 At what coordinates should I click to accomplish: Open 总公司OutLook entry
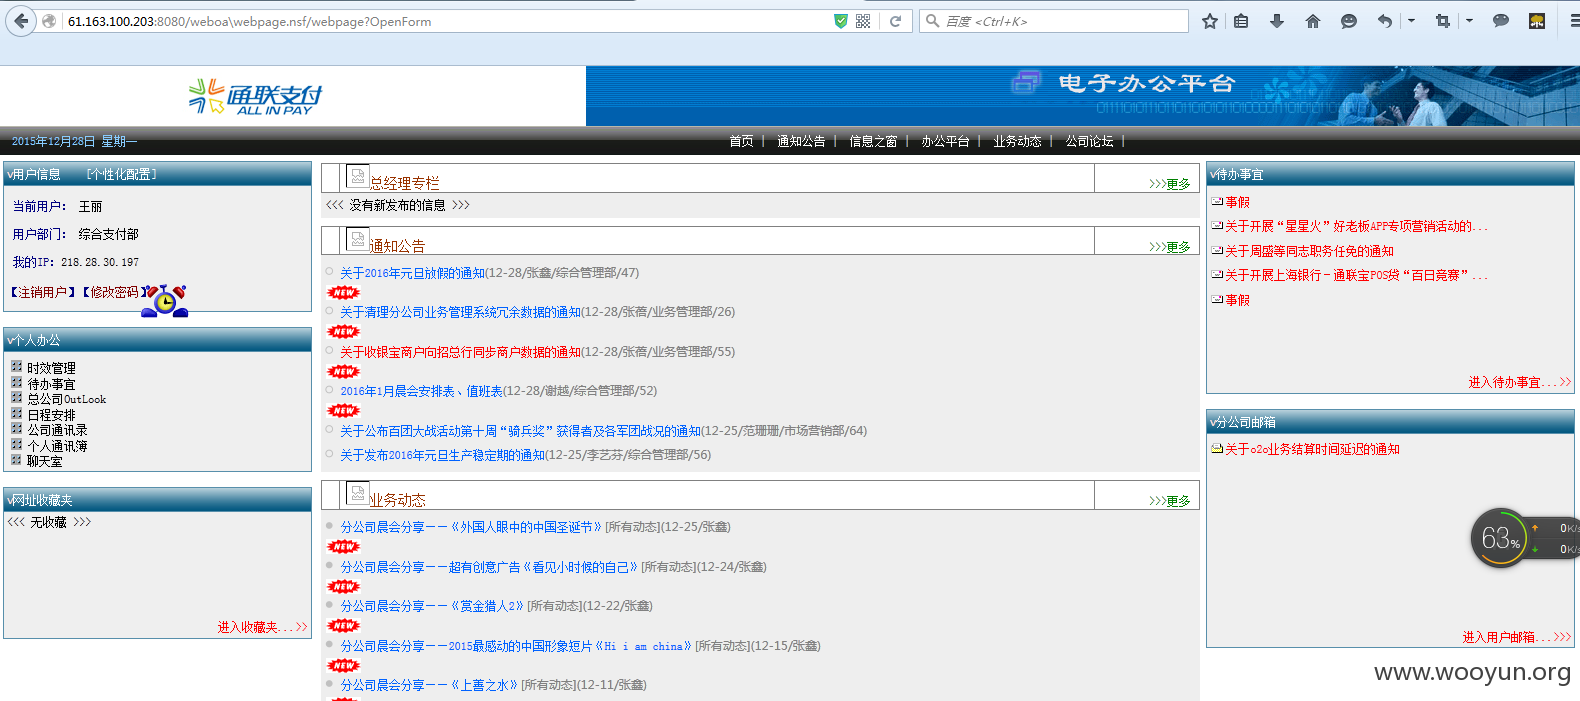(66, 399)
